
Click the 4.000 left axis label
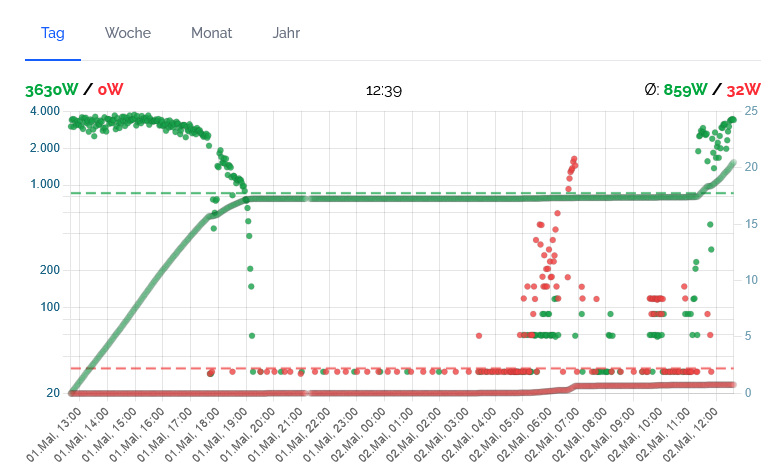point(44,111)
